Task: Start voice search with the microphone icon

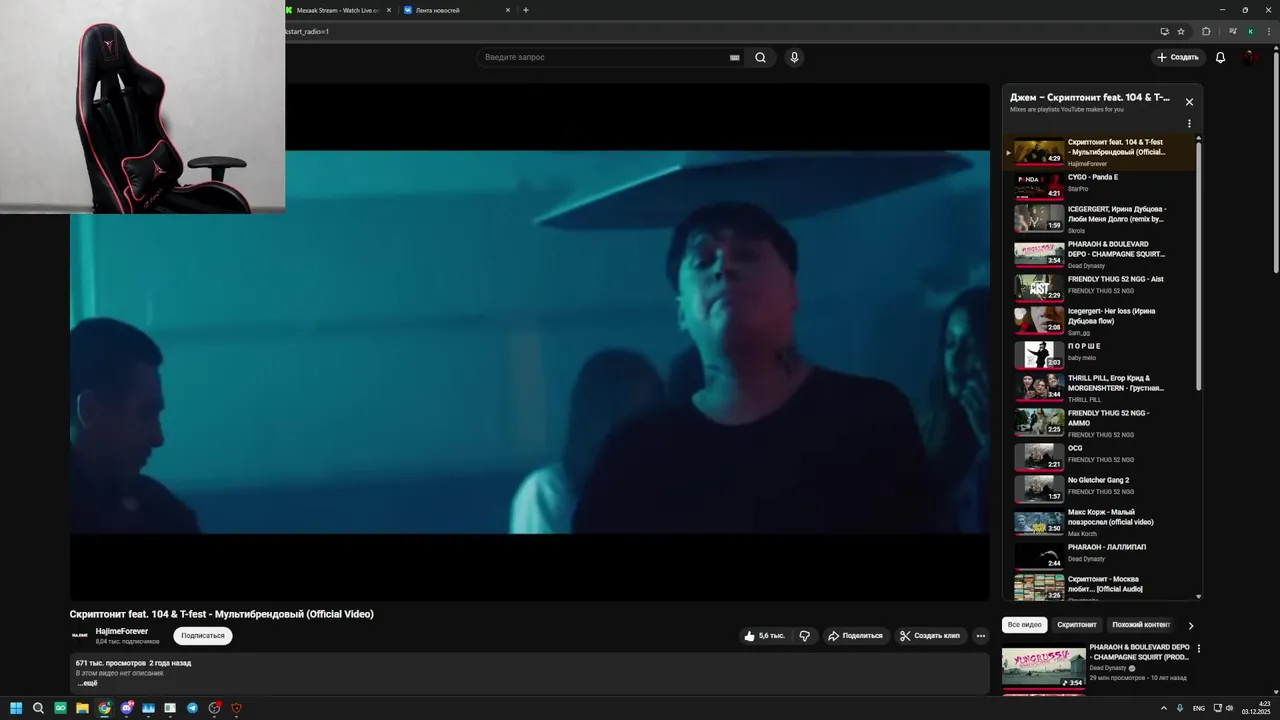Action: pyautogui.click(x=794, y=58)
